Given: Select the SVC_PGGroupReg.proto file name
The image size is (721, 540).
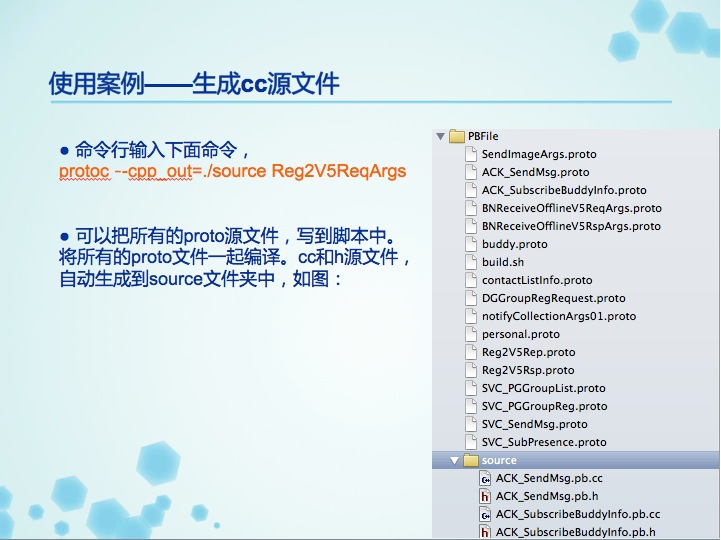Looking at the screenshot, I should click(544, 406).
